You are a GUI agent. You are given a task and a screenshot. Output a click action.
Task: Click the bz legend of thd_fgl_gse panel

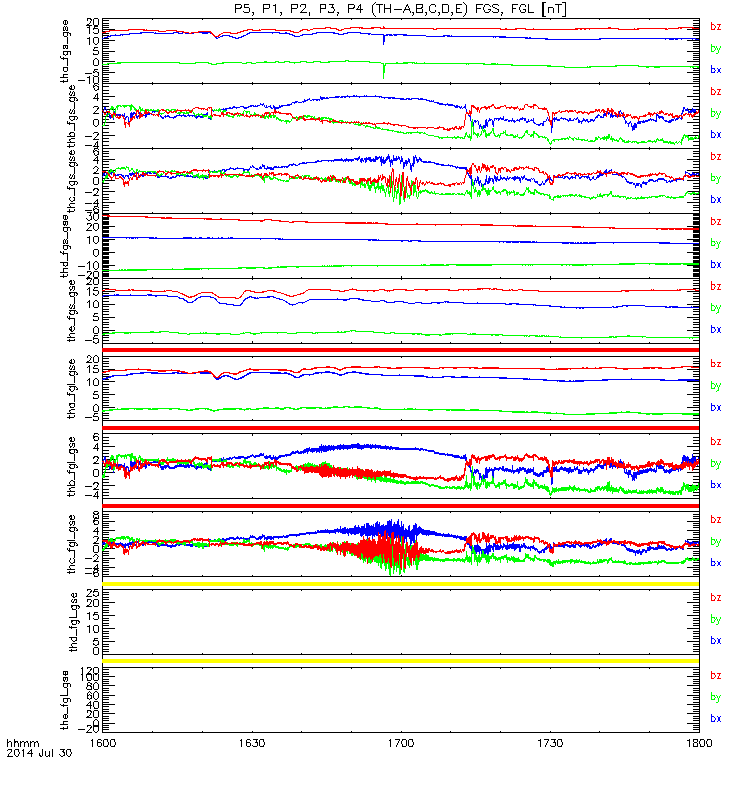point(716,597)
